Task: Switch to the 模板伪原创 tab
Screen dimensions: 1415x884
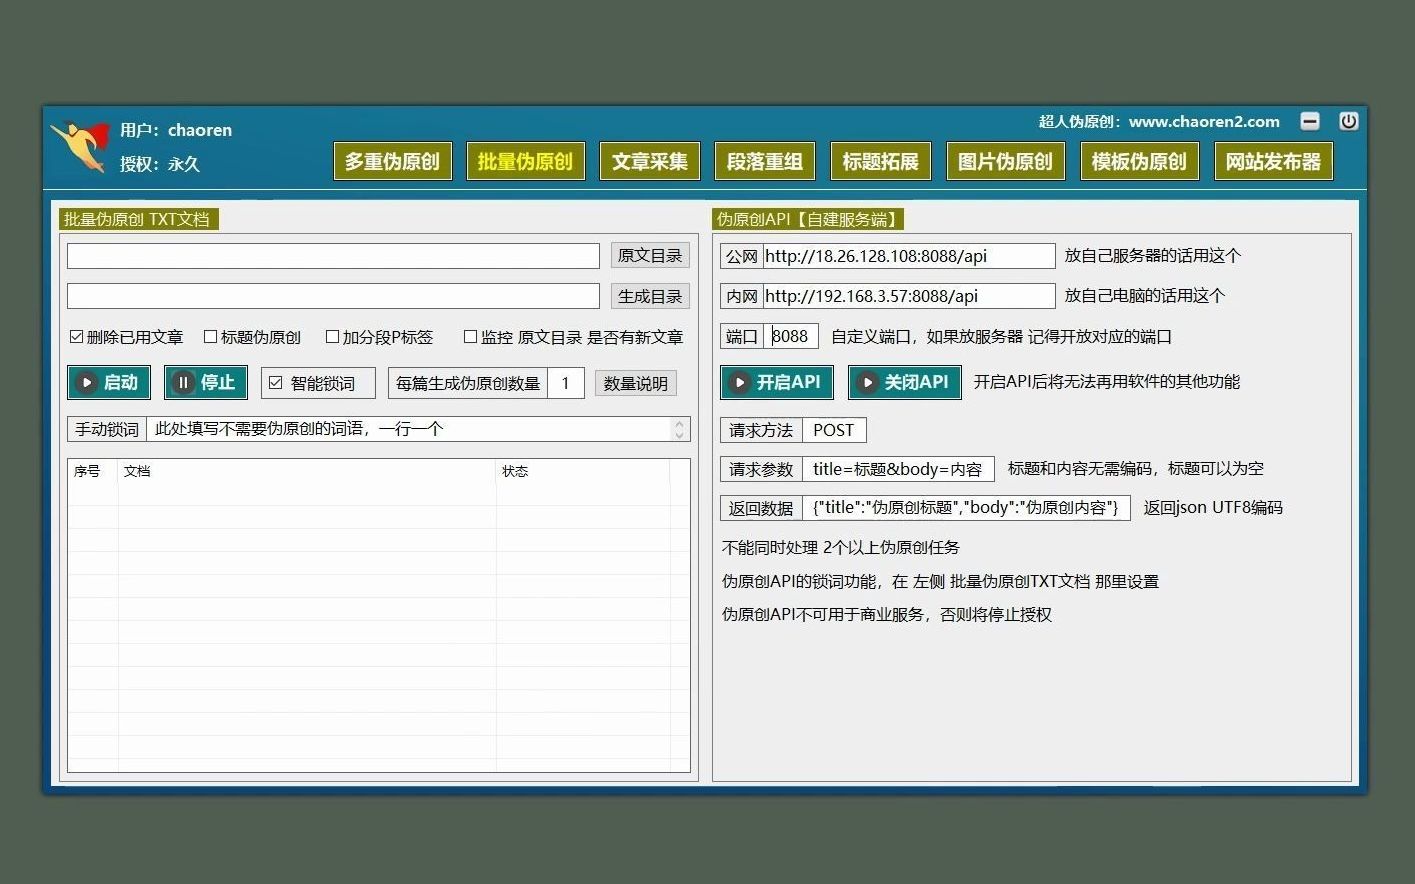Action: point(1139,161)
